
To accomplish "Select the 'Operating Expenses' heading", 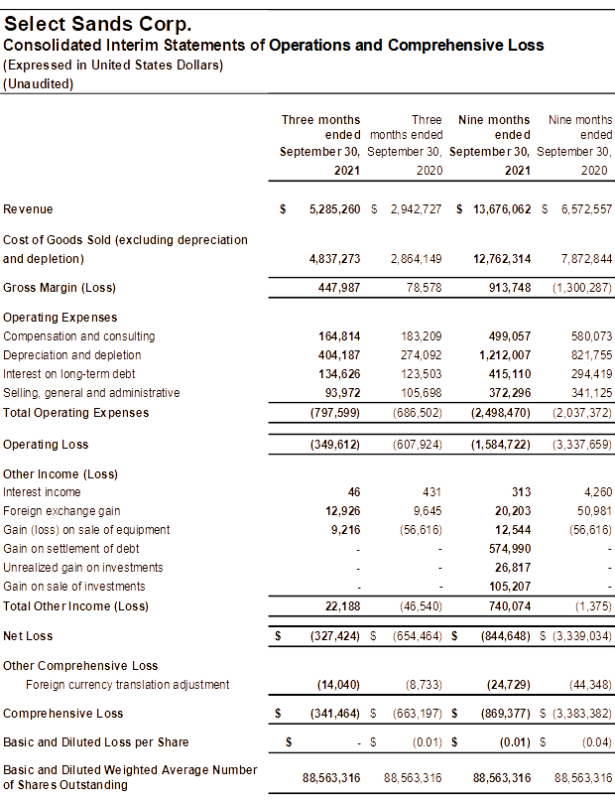I will tap(60, 317).
